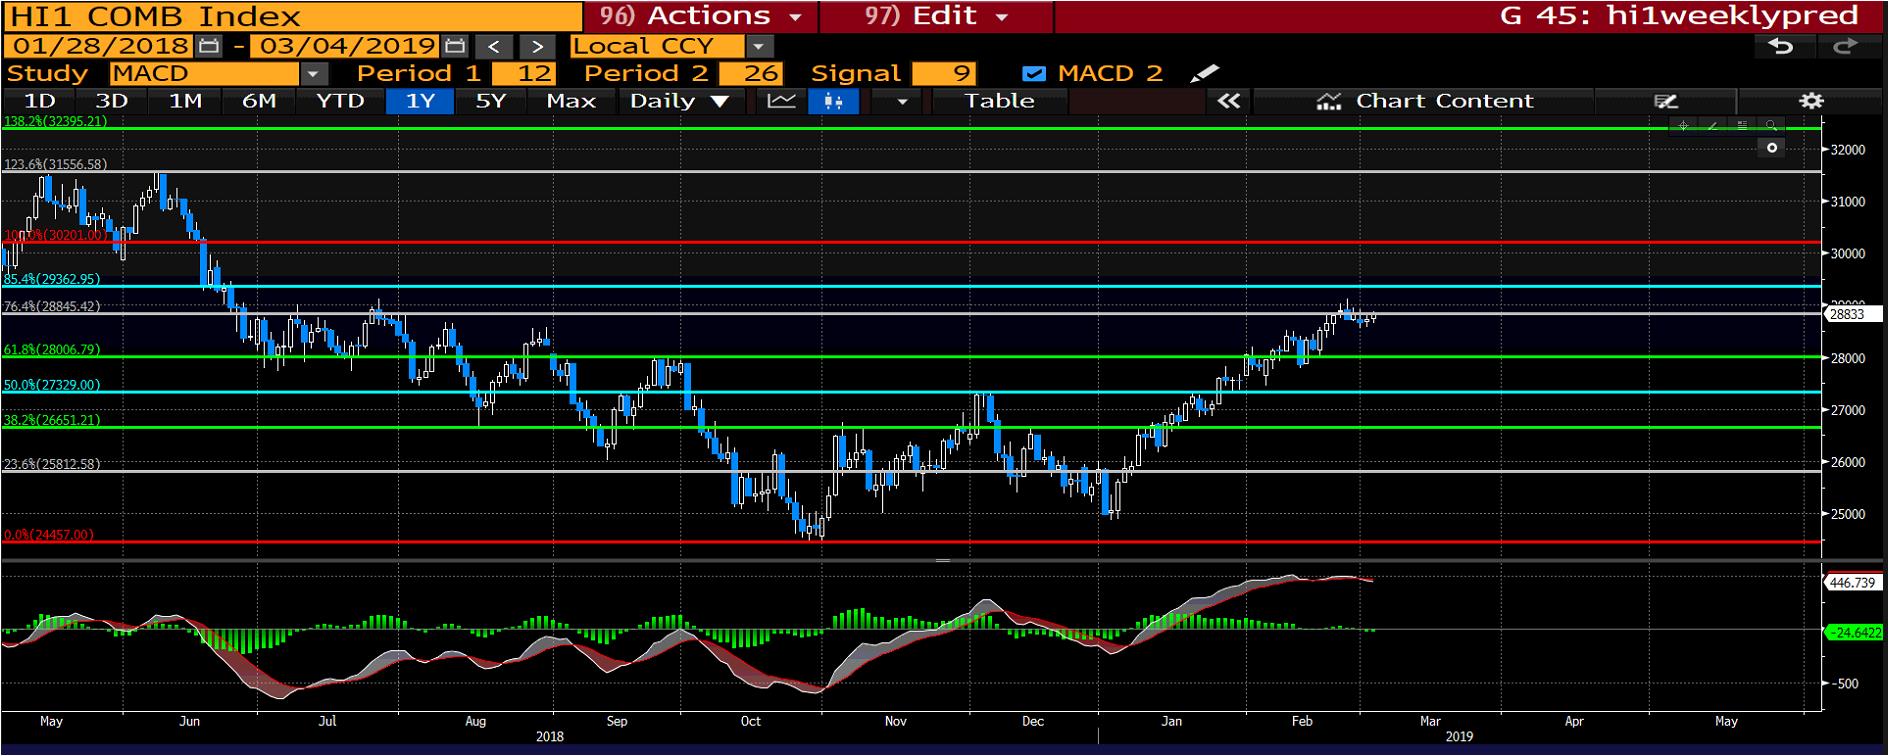Switch to line chart type icon

(x=781, y=101)
